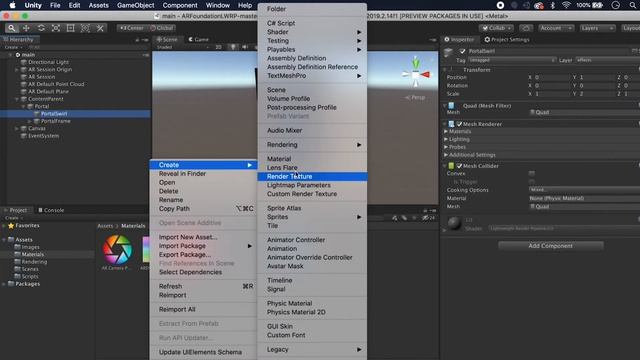Screen dimensions: 640x360
Task: Open the Collab dropdown
Action: [497, 28]
